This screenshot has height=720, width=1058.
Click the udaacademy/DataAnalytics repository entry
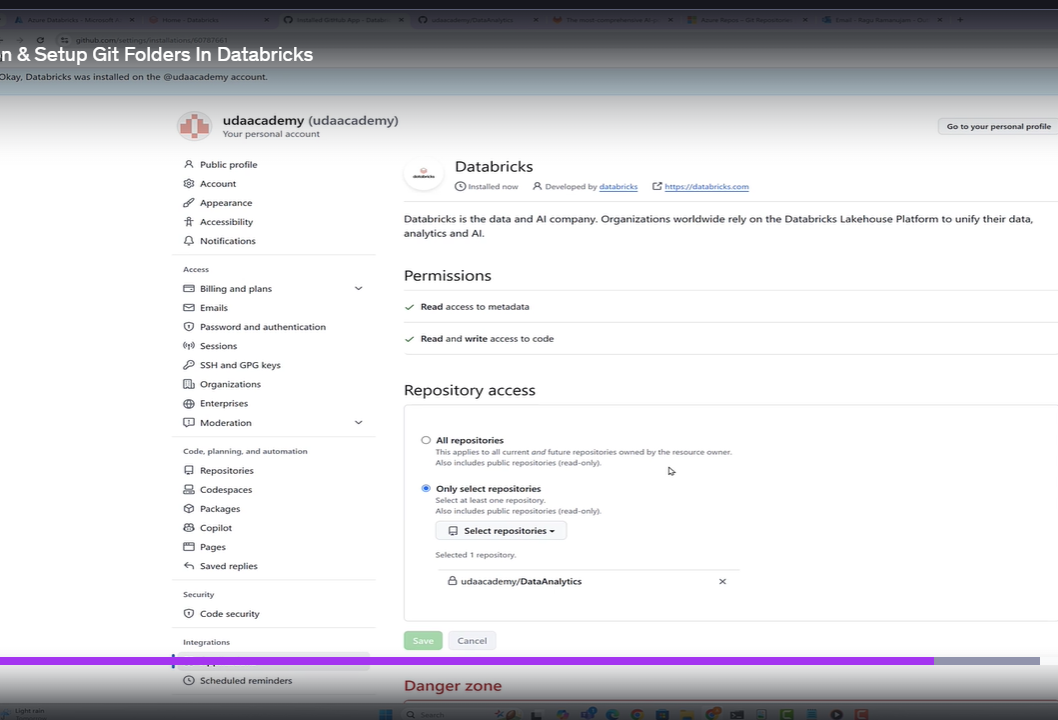click(x=521, y=582)
